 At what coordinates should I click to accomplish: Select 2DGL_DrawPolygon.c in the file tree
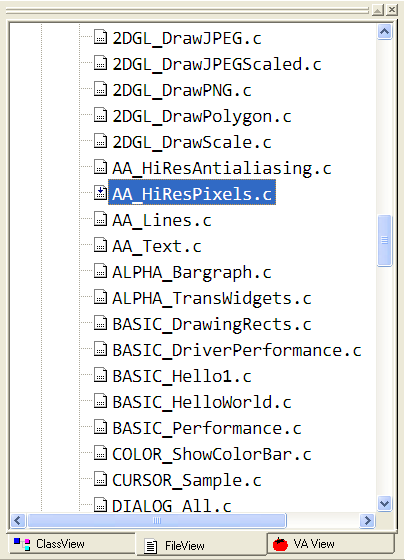coord(202,116)
